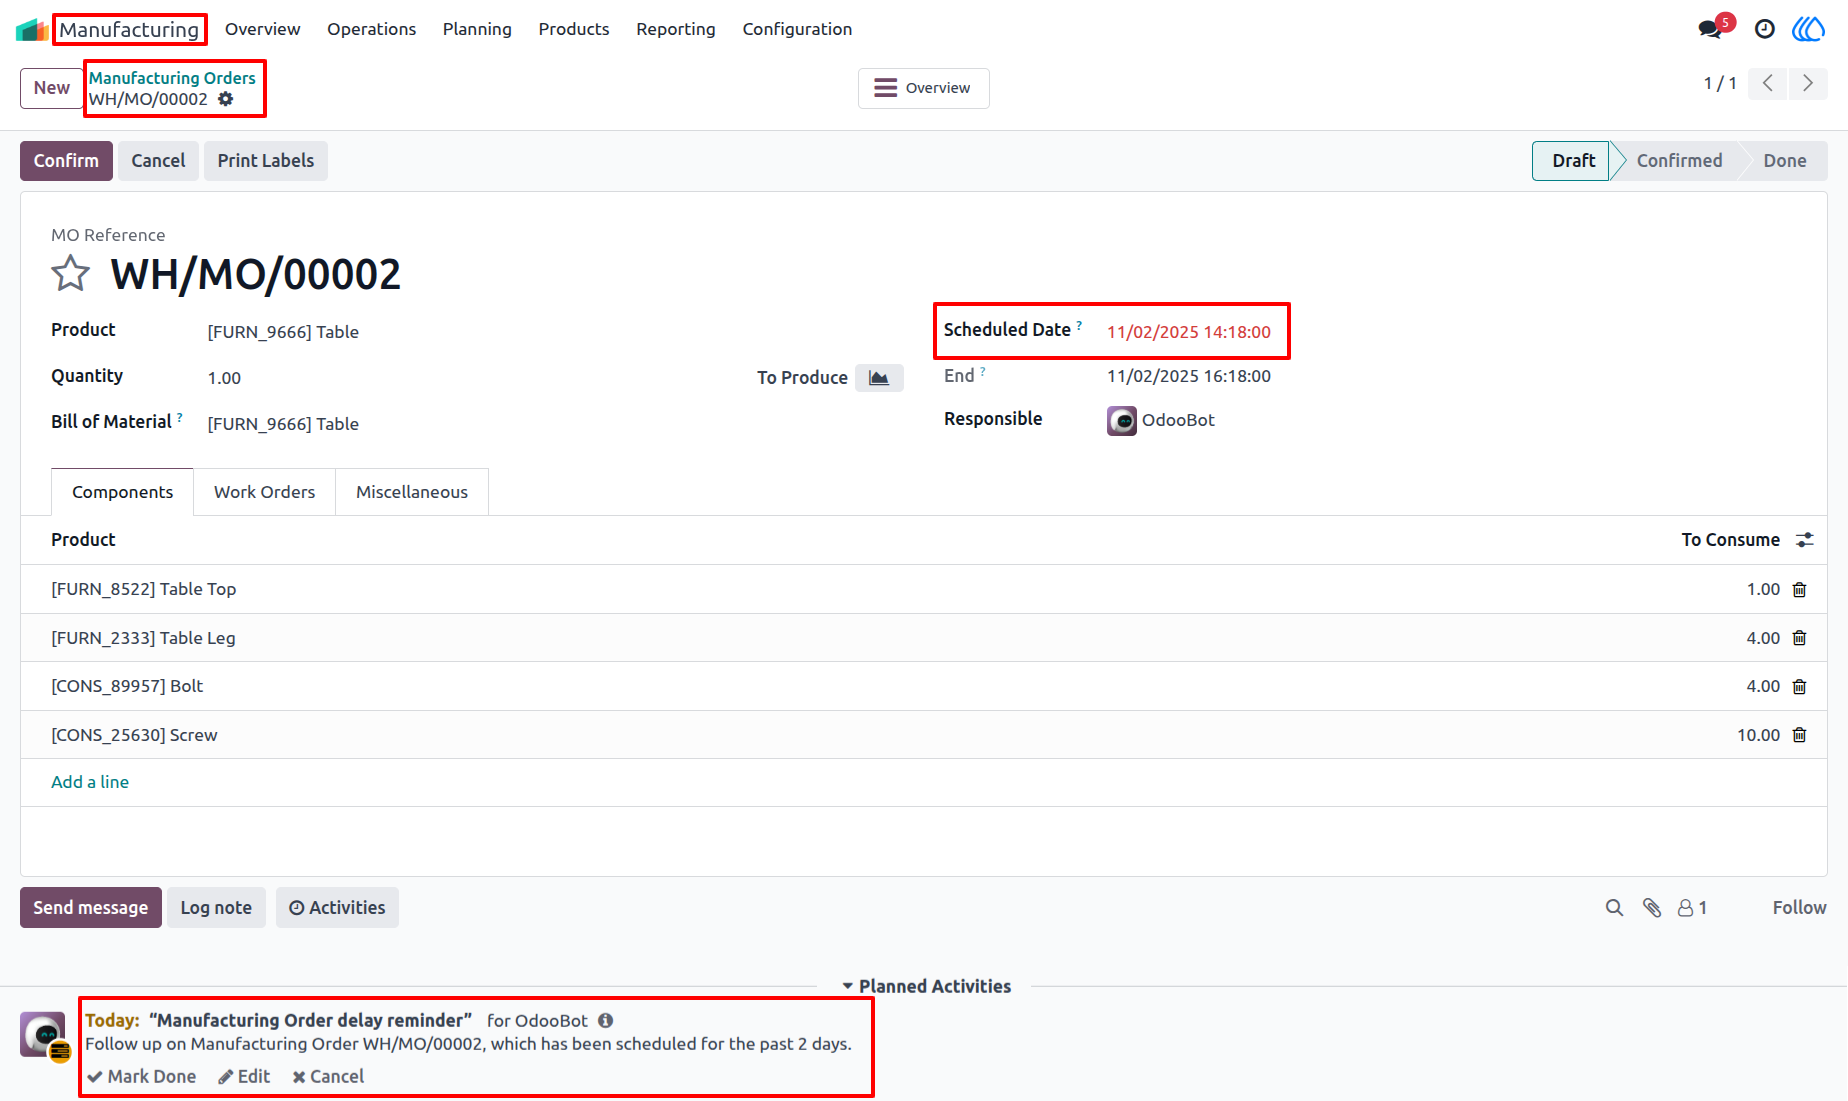Image resolution: width=1848 pixels, height=1101 pixels.
Task: Open the Operations menu
Action: [x=371, y=29]
